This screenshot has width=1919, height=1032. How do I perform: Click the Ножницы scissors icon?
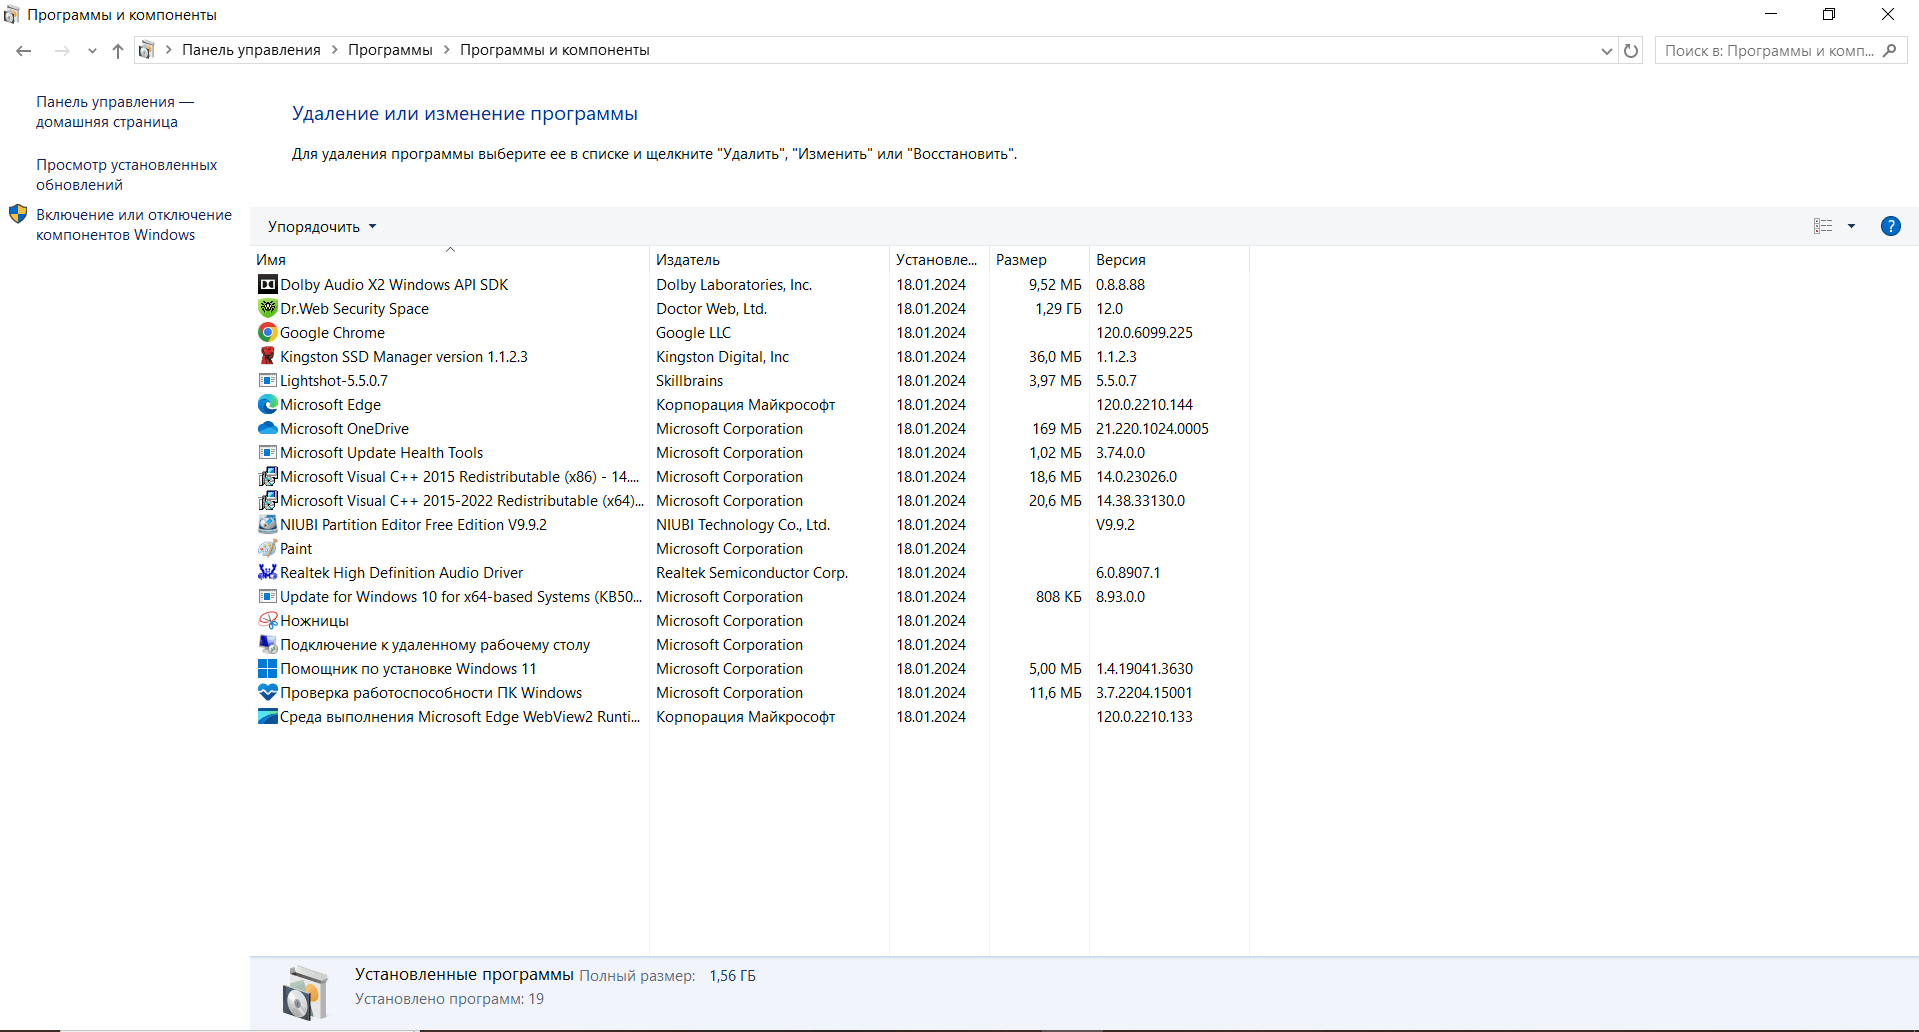[267, 621]
